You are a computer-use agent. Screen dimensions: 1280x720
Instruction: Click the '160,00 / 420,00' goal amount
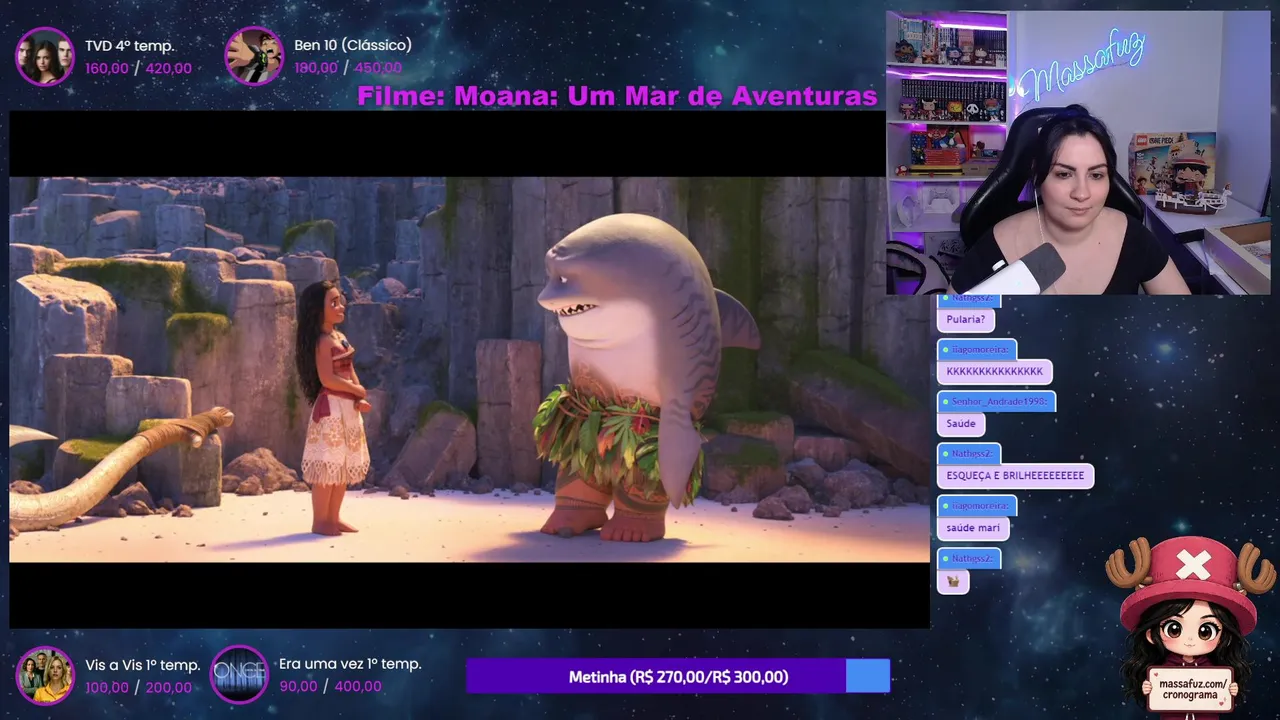point(138,68)
